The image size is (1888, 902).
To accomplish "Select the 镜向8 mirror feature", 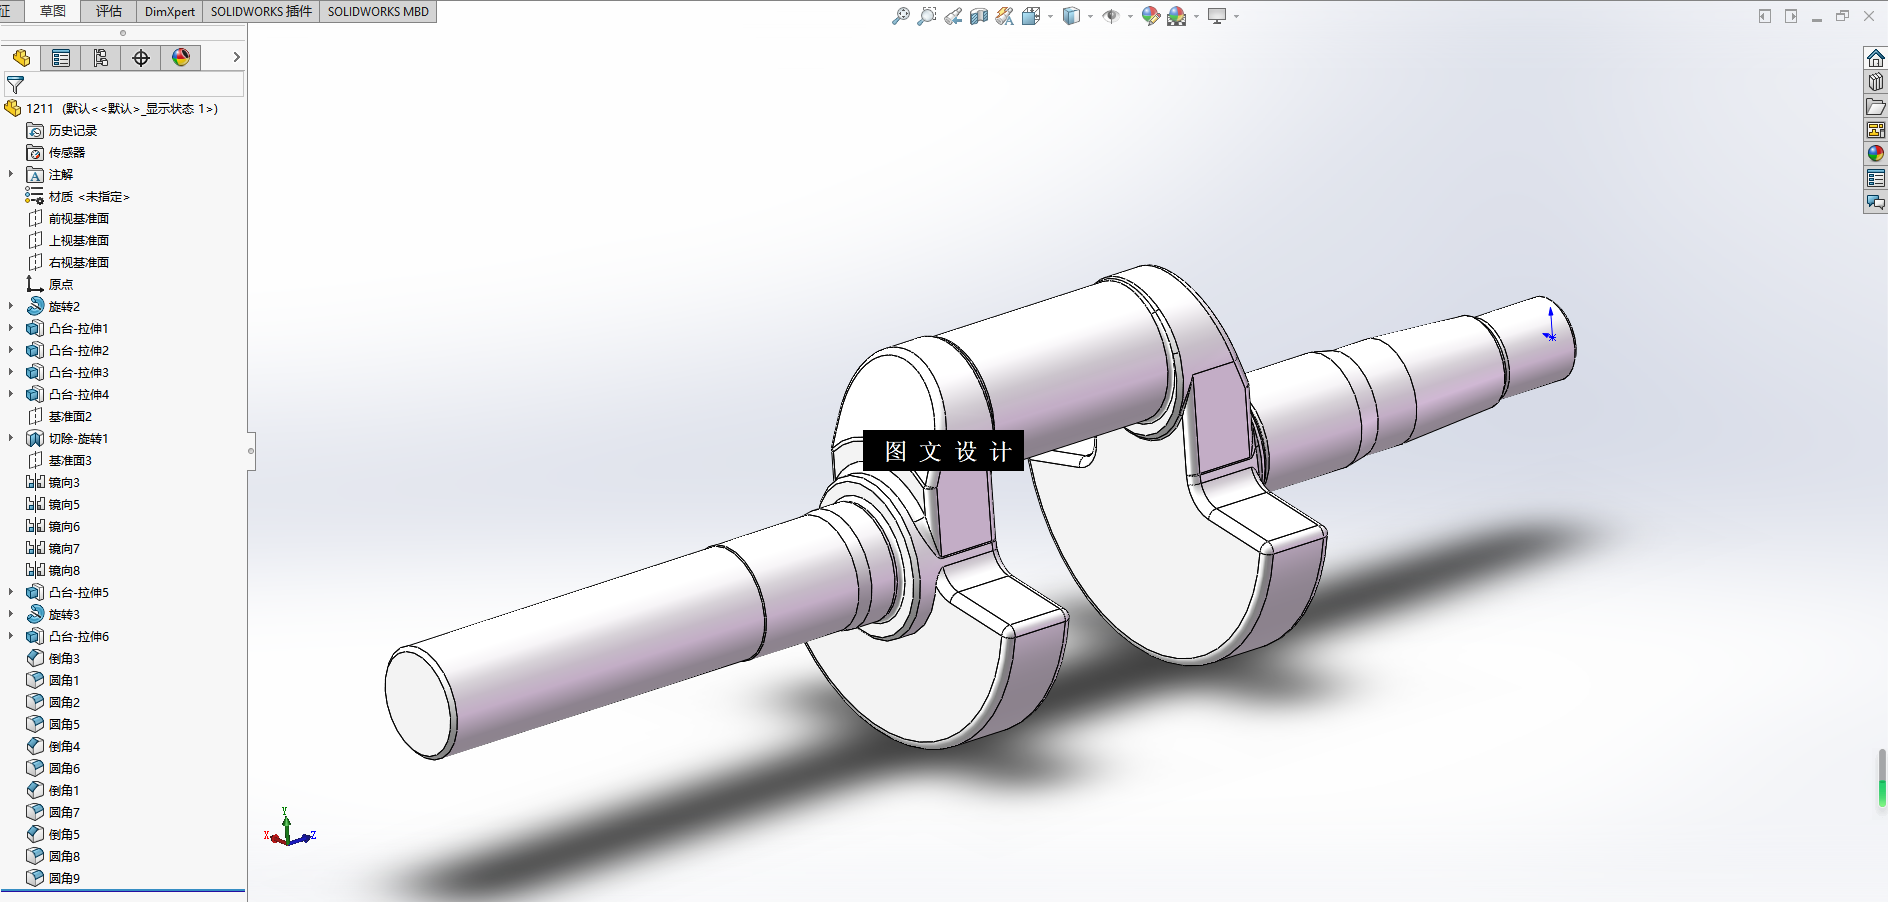I will click(x=53, y=570).
